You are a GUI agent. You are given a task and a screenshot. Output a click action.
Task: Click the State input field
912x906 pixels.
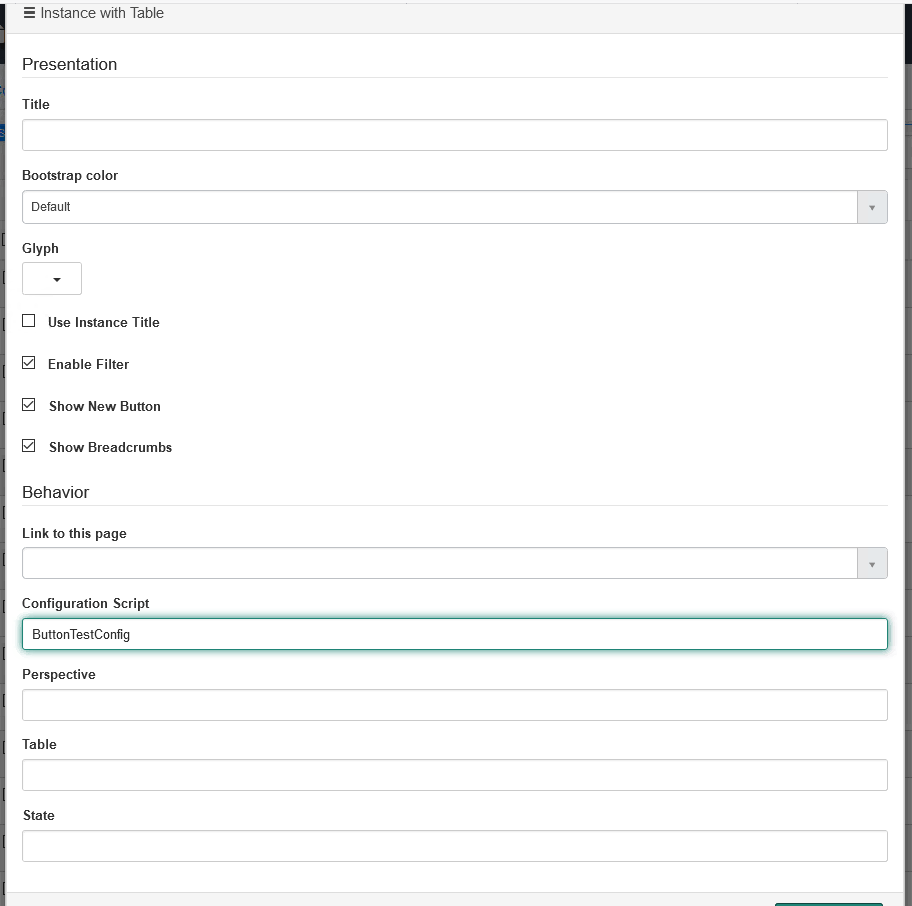(x=455, y=845)
